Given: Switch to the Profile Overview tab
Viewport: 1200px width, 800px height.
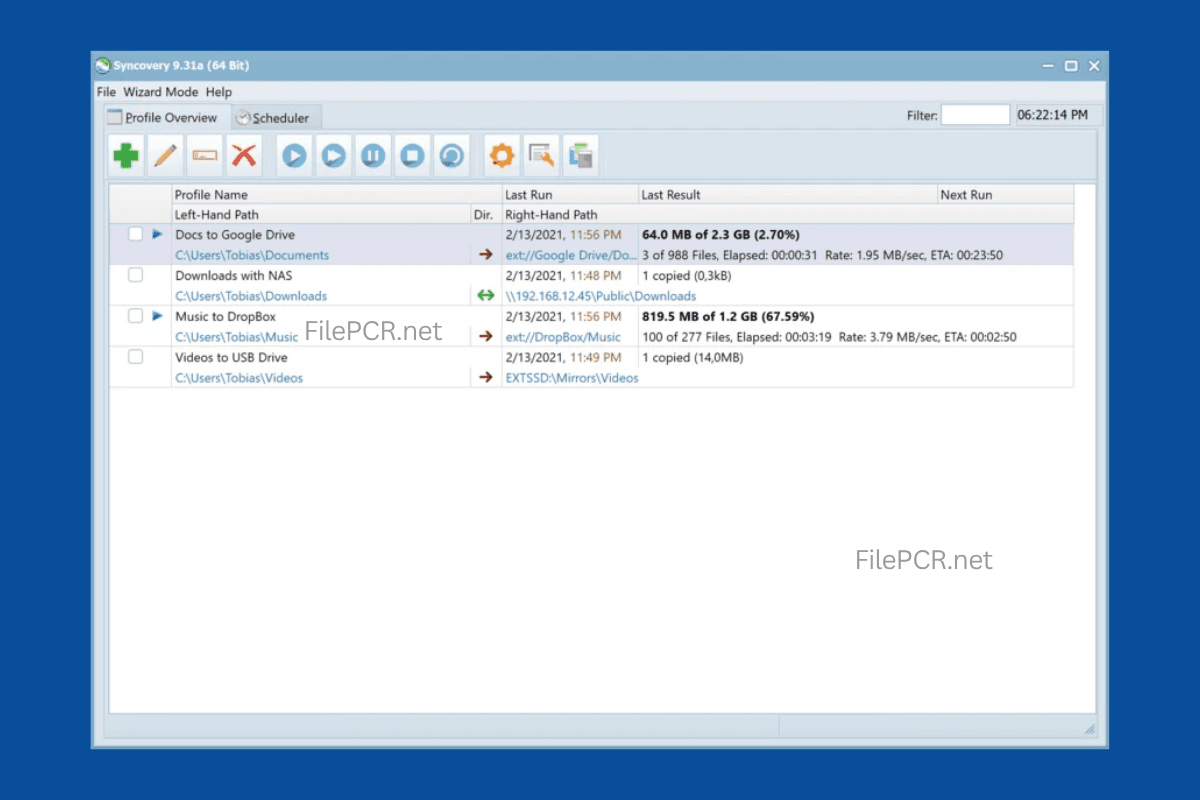Looking at the screenshot, I should (168, 117).
